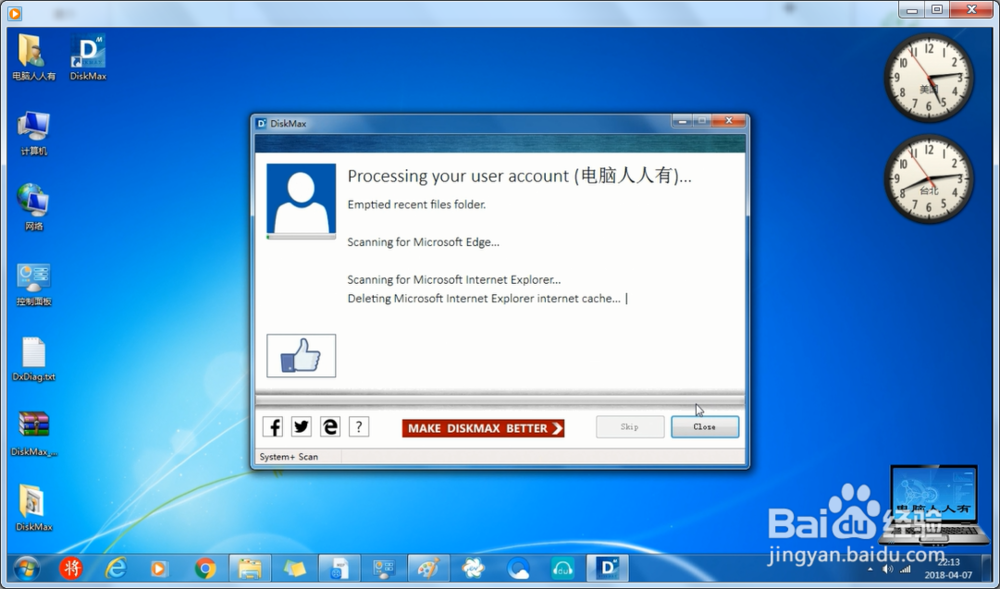Click the DiskMax title bar app icon
This screenshot has width=1000, height=589.
tap(261, 124)
